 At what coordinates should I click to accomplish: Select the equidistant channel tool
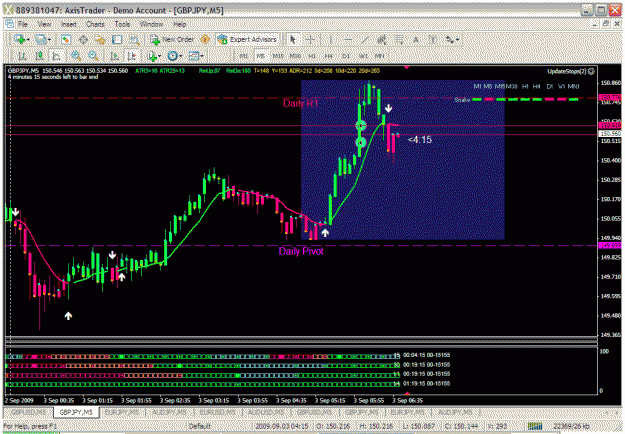(x=381, y=39)
